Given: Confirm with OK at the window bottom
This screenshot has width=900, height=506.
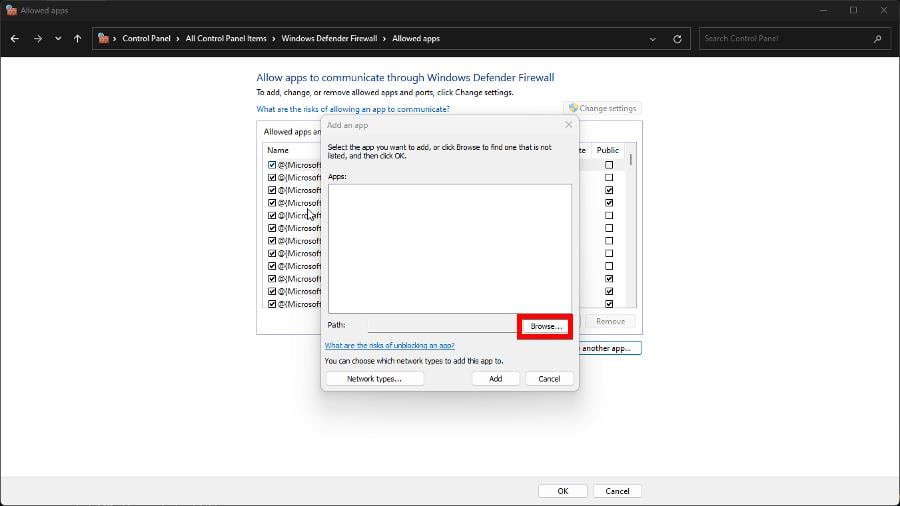Looking at the screenshot, I should click(x=562, y=491).
